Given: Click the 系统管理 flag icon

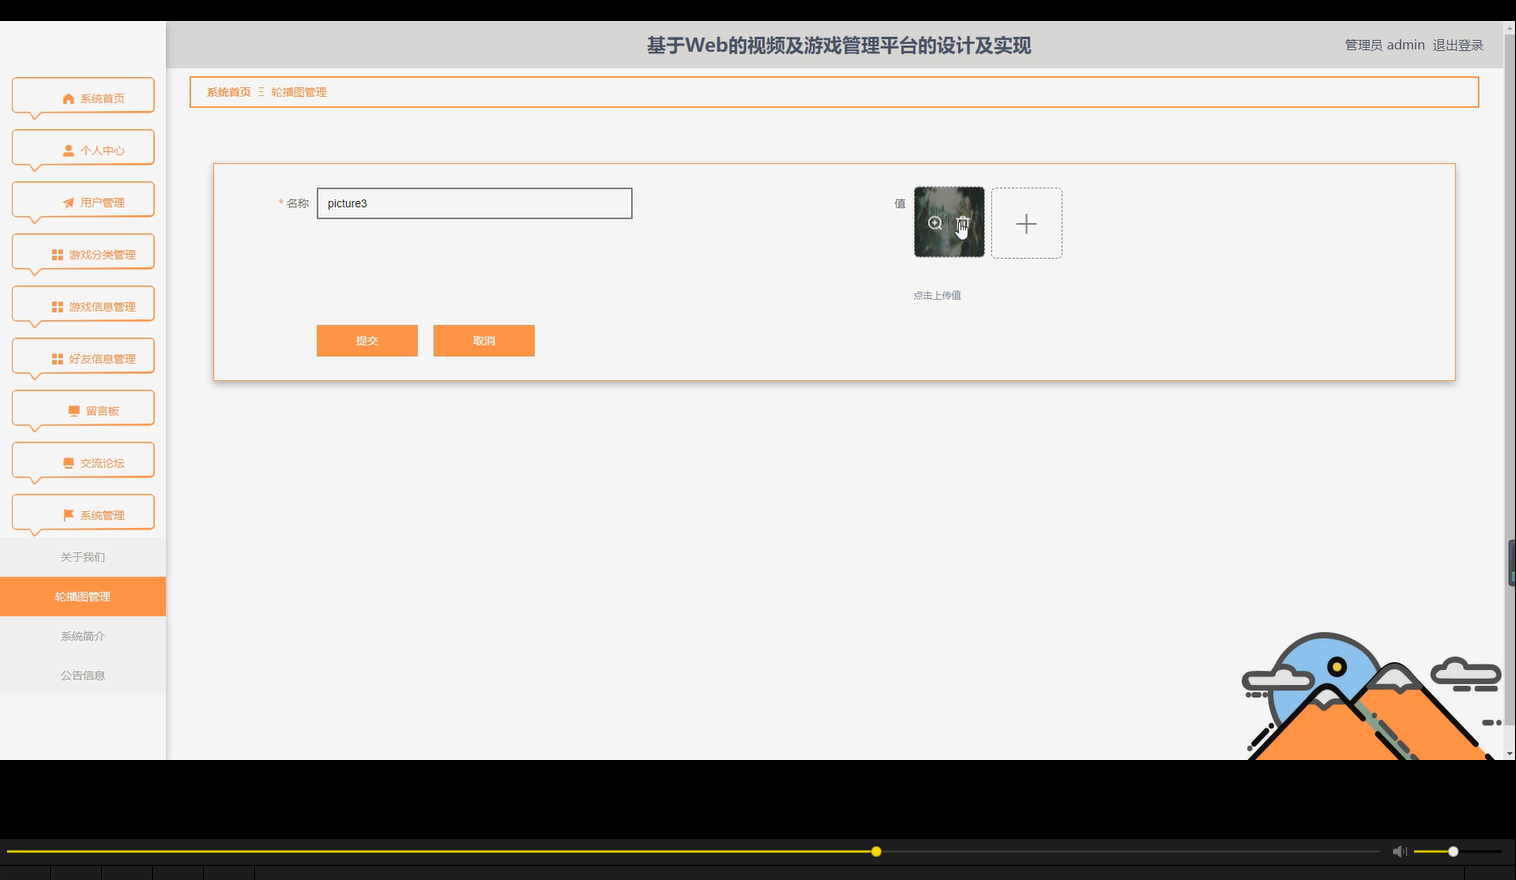Looking at the screenshot, I should 70,514.
